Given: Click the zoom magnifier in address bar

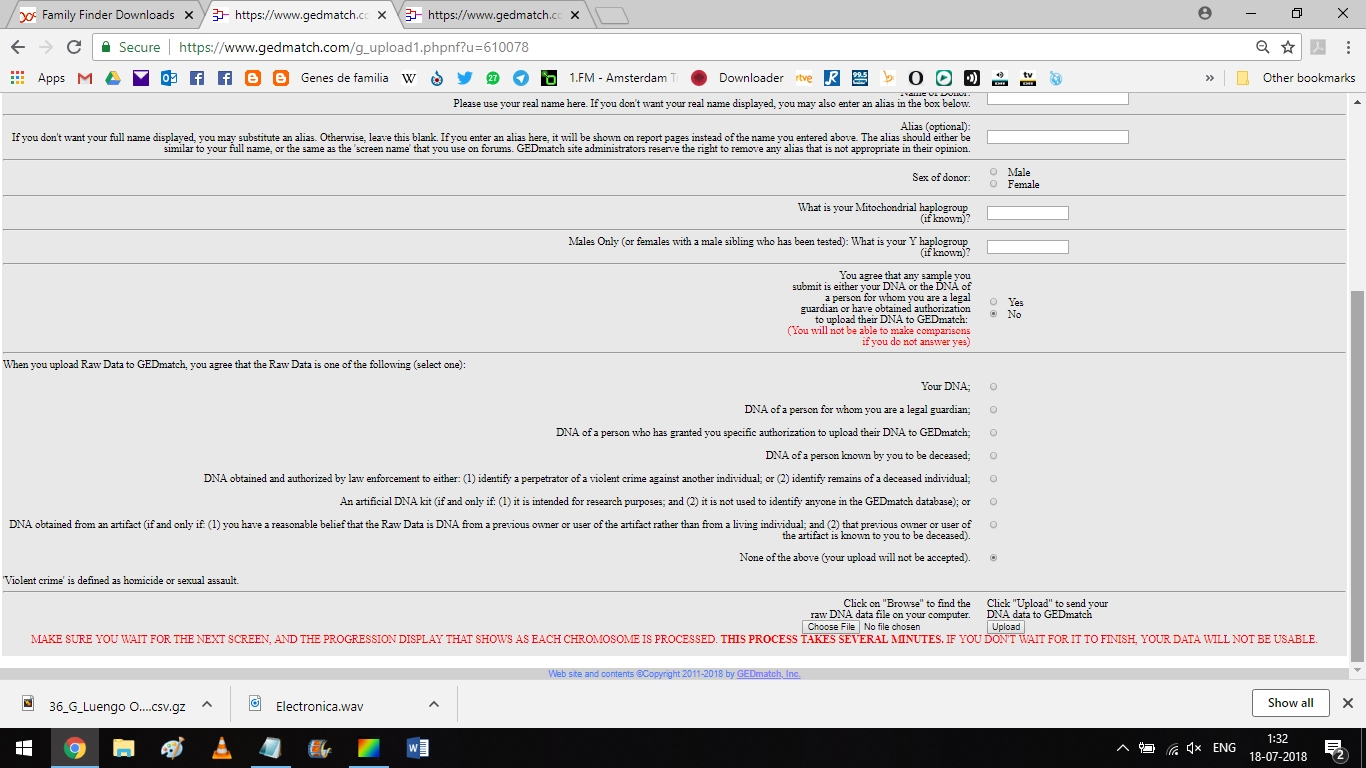Looking at the screenshot, I should (x=1263, y=47).
